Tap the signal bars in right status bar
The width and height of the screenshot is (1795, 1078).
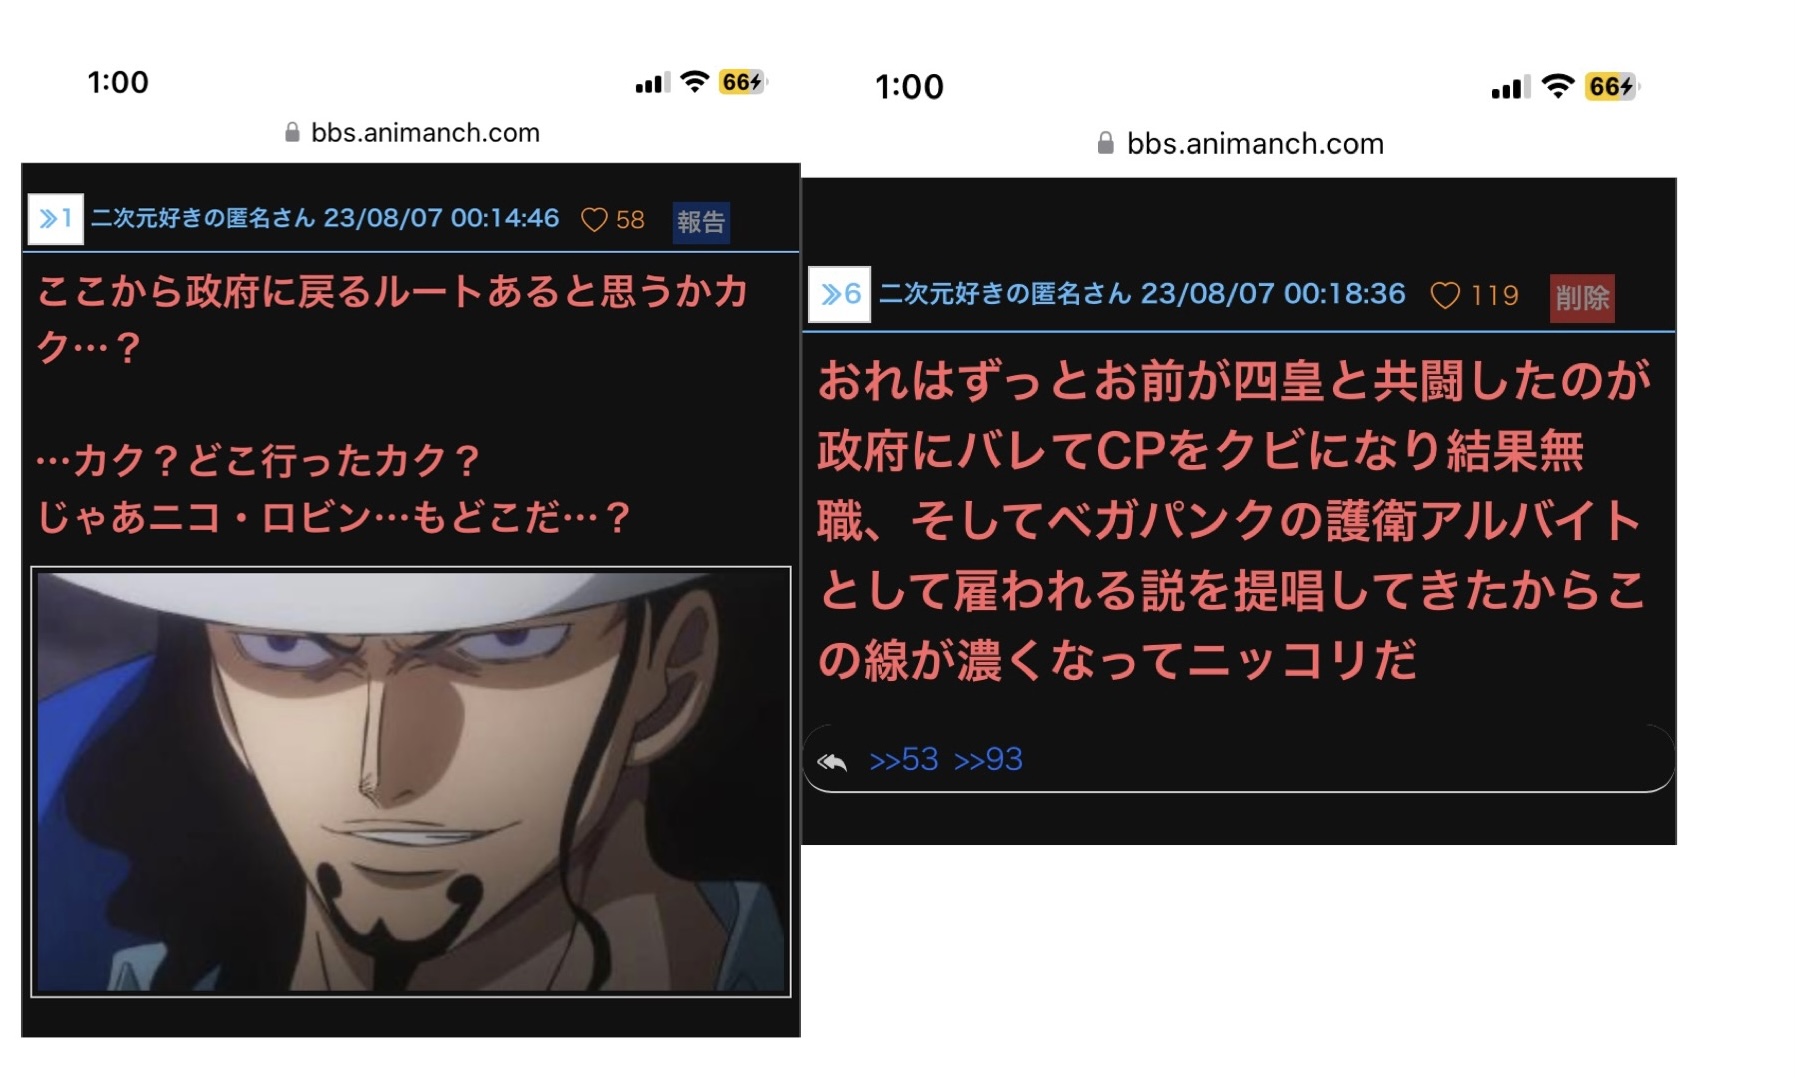tap(1511, 88)
